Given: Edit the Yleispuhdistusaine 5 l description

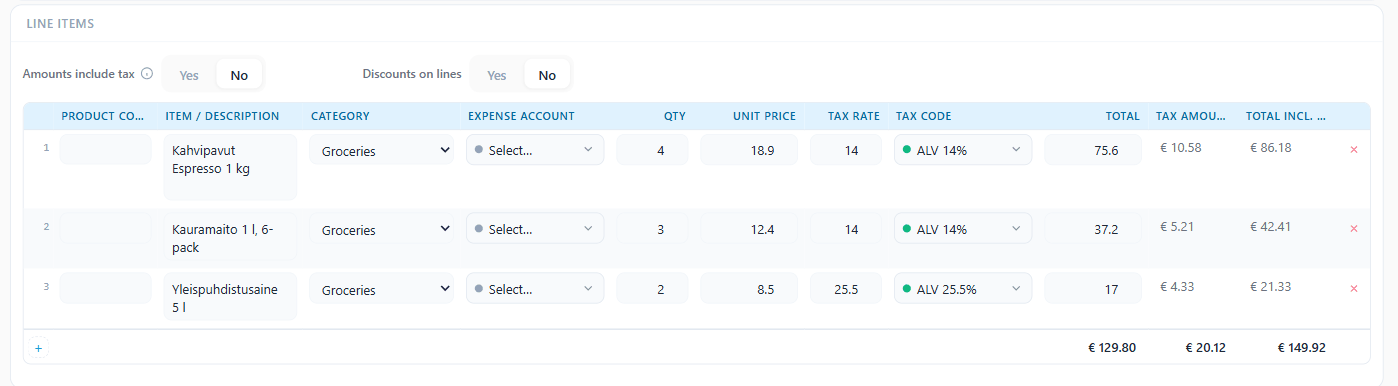Looking at the screenshot, I should pos(231,297).
